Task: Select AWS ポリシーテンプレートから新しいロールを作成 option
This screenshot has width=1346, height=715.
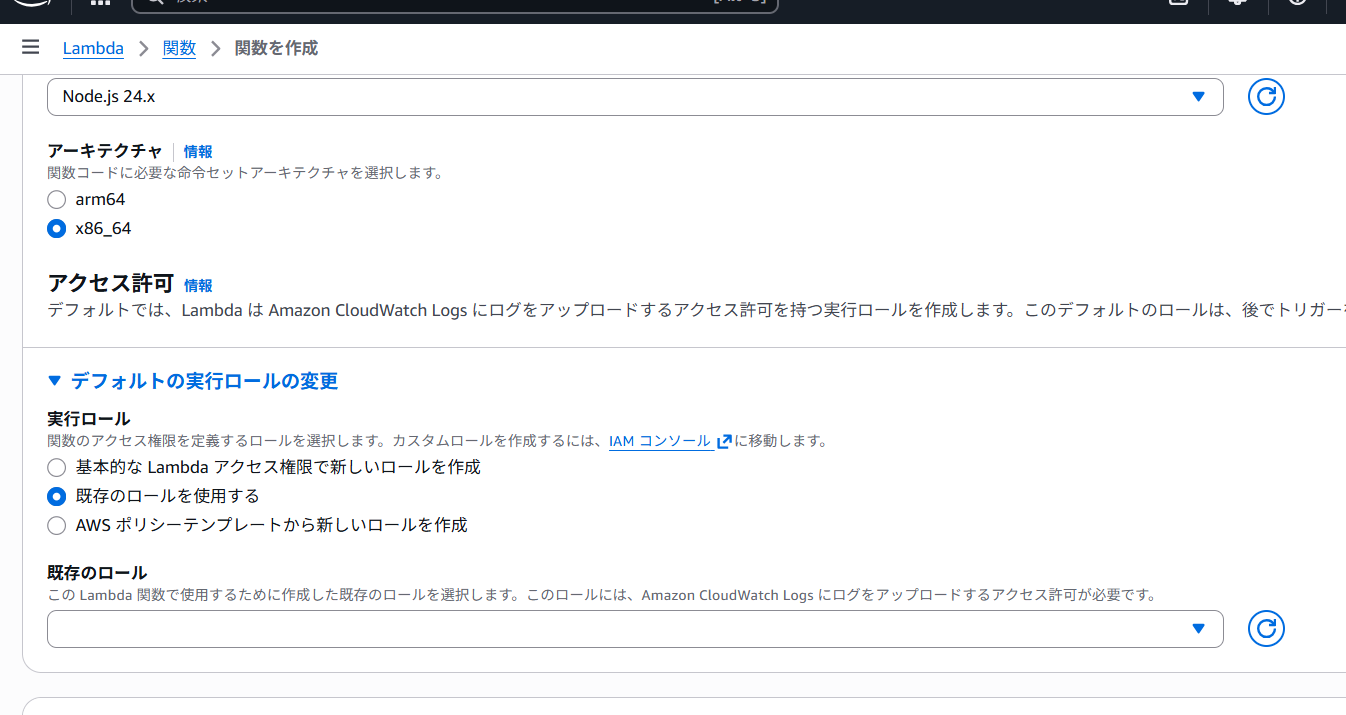Action: pos(57,525)
